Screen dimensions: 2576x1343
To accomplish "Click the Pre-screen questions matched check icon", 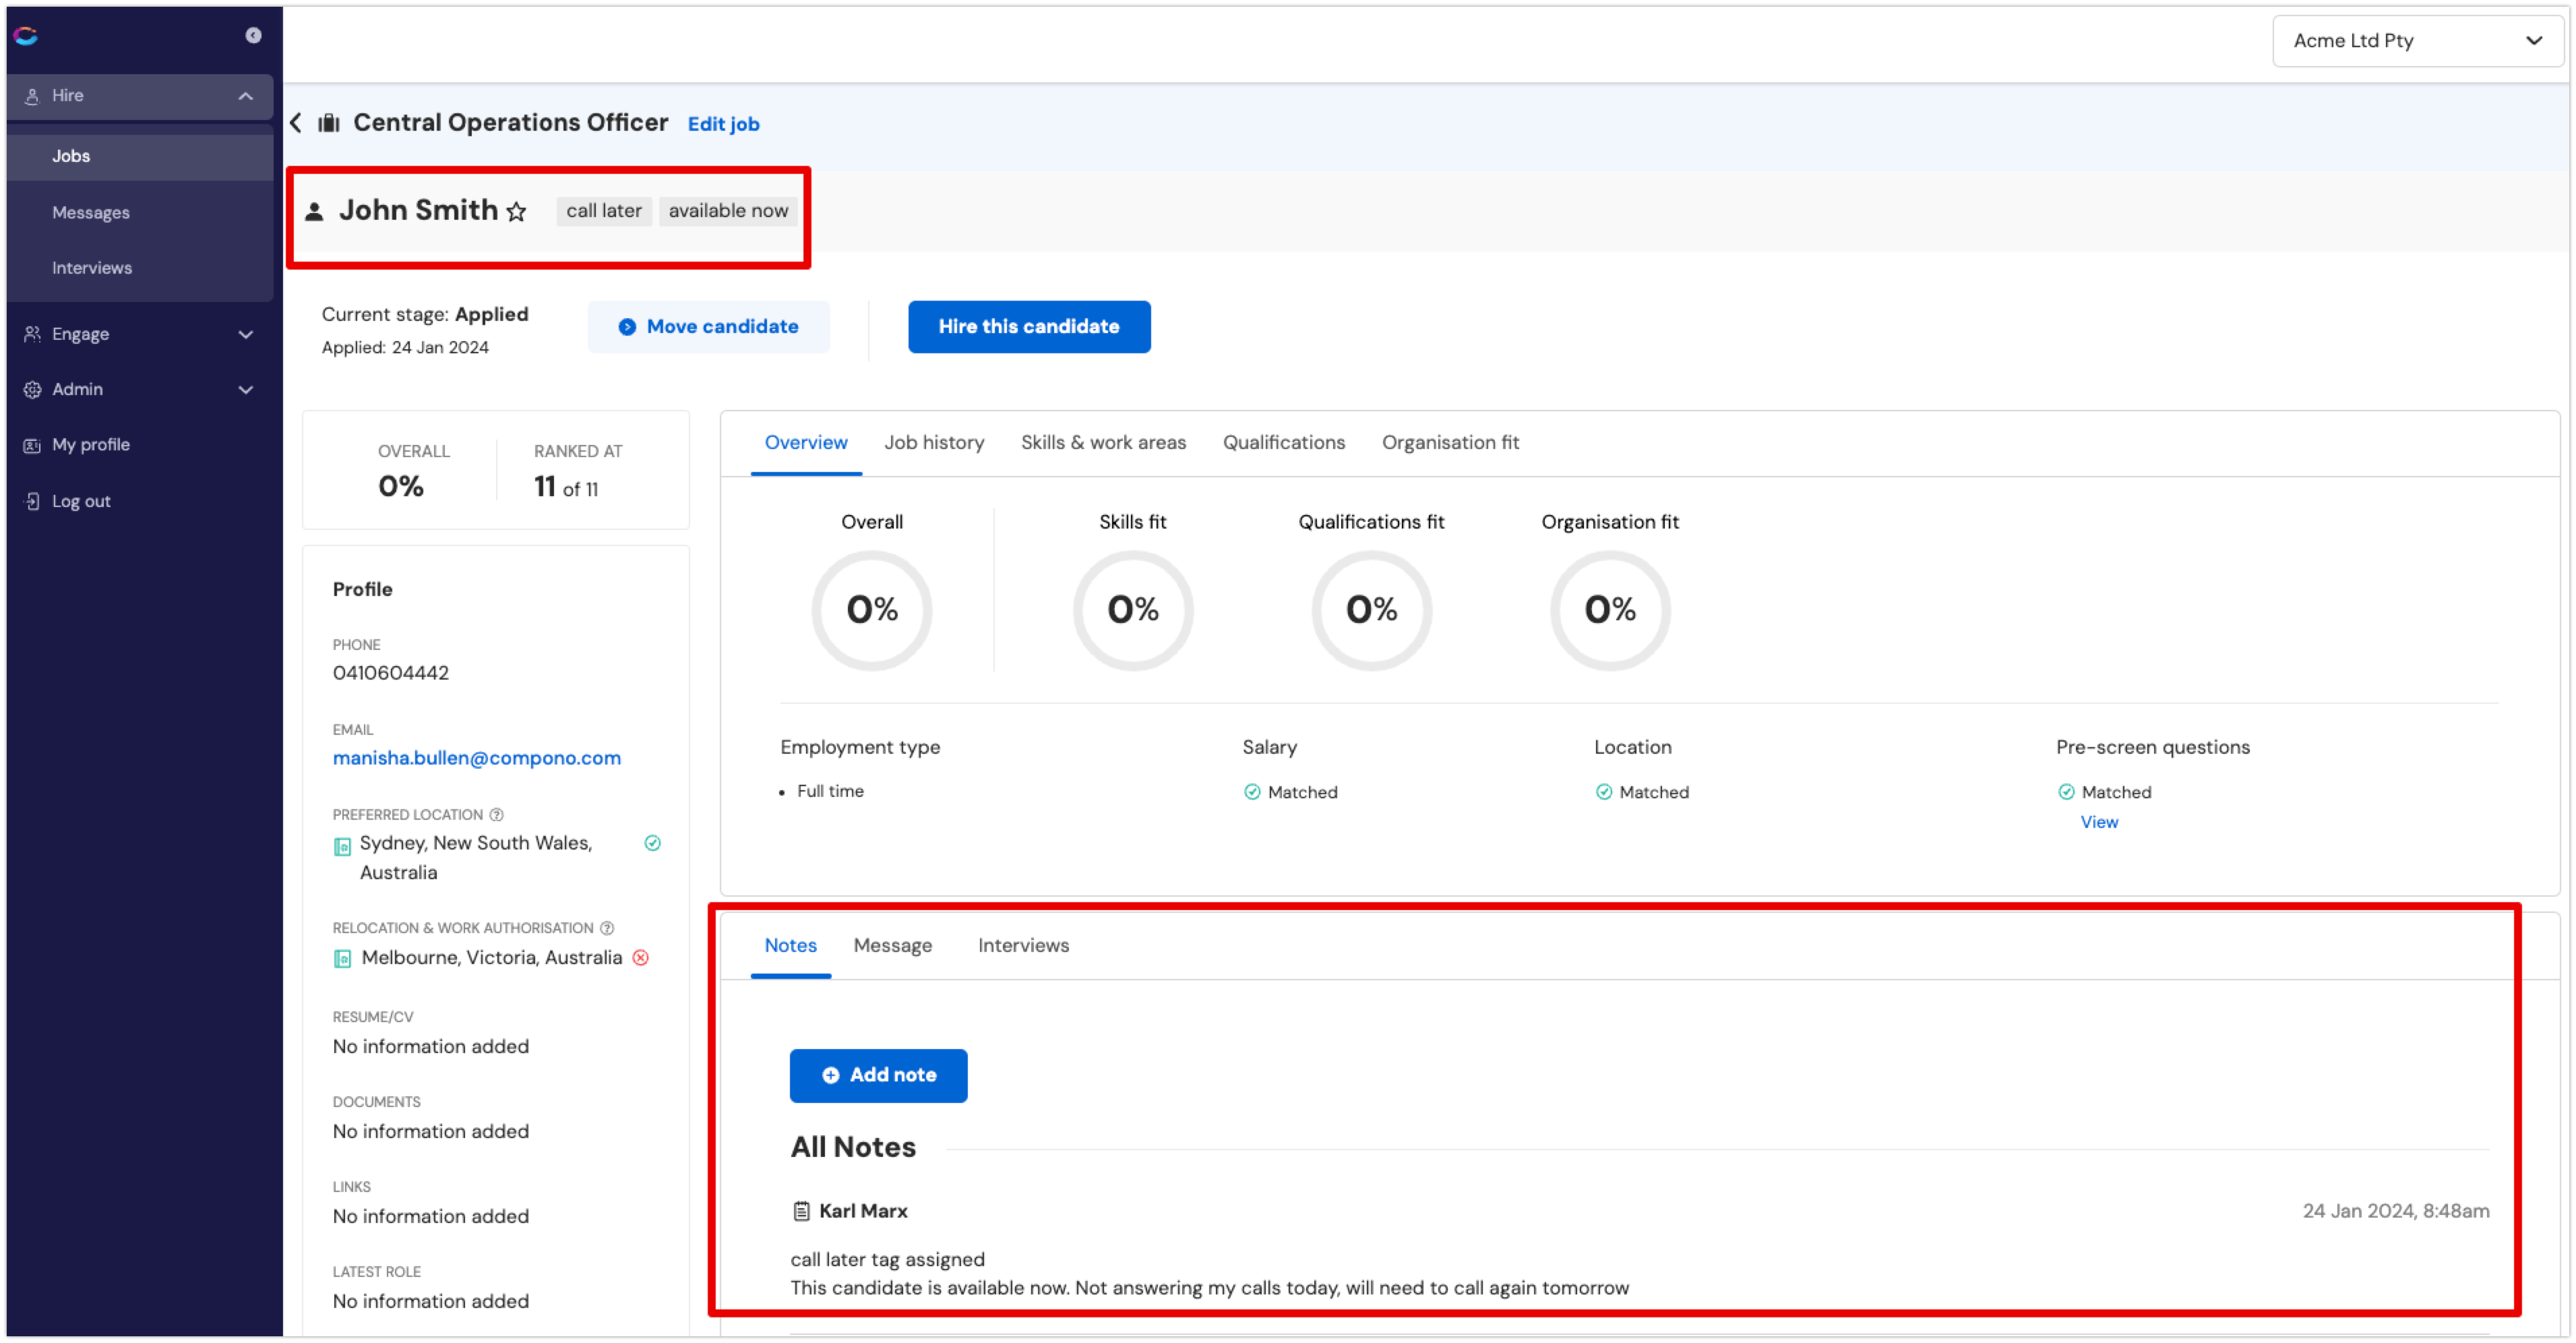I will (x=2066, y=792).
